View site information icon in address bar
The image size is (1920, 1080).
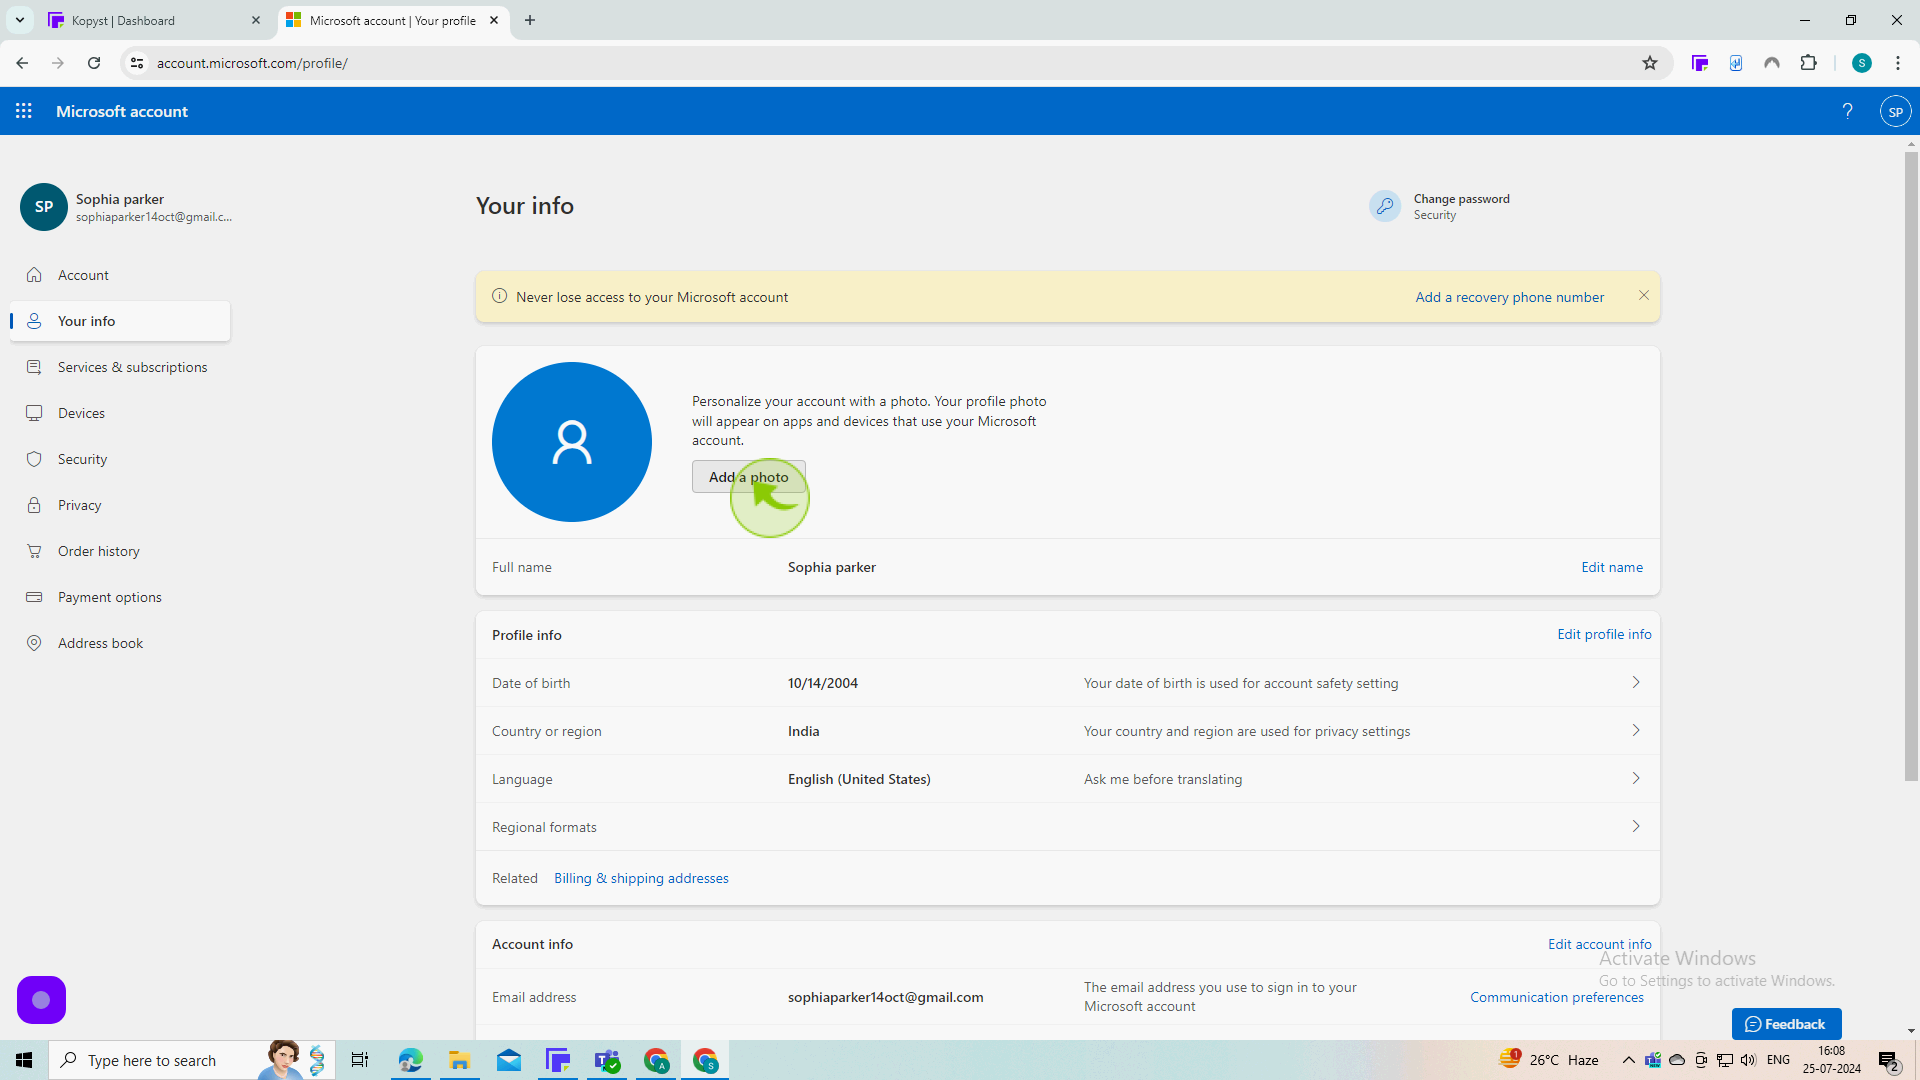[137, 63]
